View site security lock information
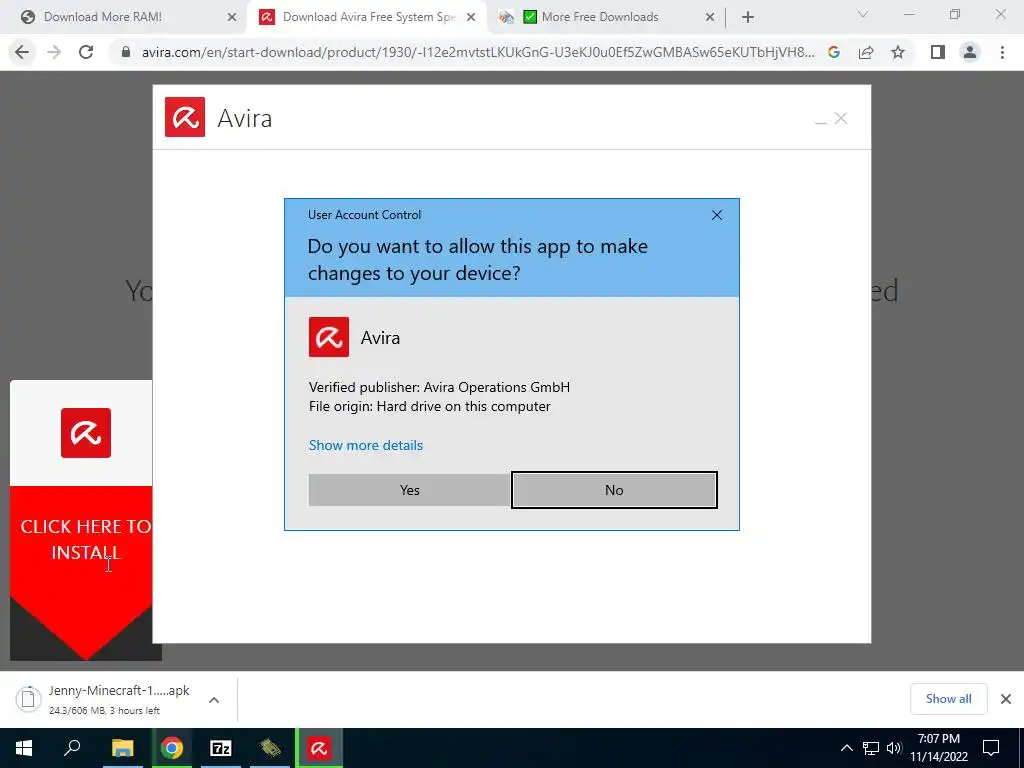 (x=126, y=52)
